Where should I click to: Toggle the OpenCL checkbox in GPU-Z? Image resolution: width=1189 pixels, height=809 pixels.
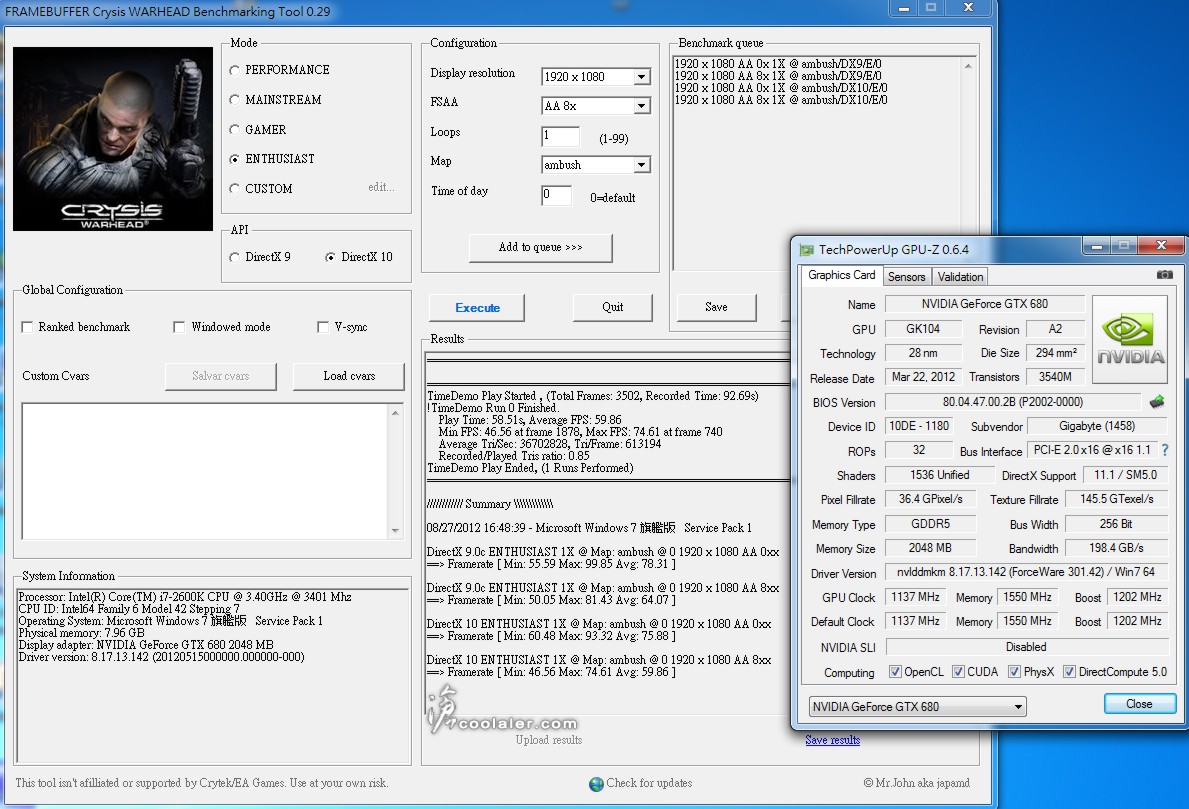895,671
